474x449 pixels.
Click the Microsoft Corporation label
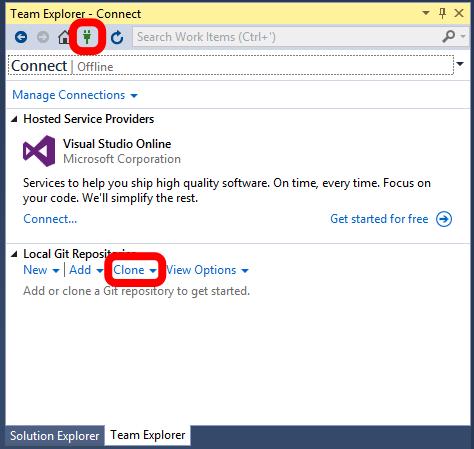(x=122, y=159)
